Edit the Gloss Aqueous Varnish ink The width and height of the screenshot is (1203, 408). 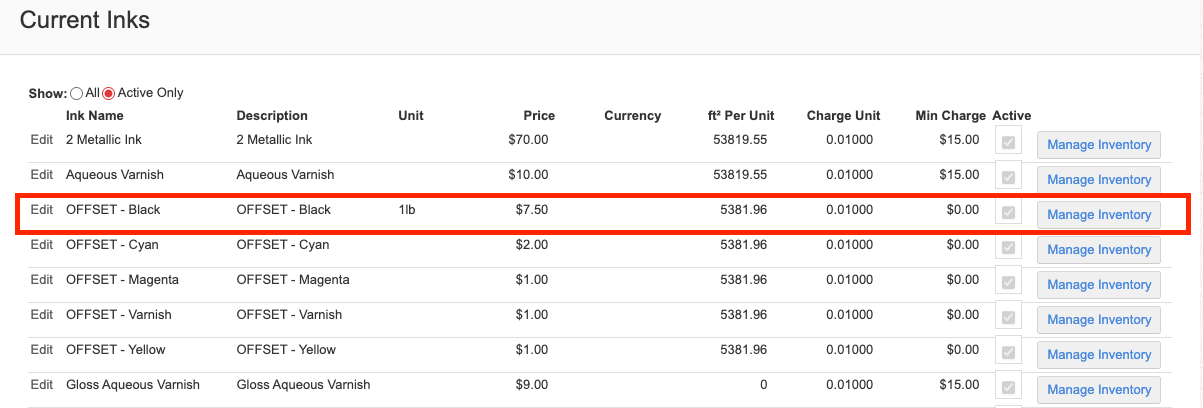[x=41, y=385]
